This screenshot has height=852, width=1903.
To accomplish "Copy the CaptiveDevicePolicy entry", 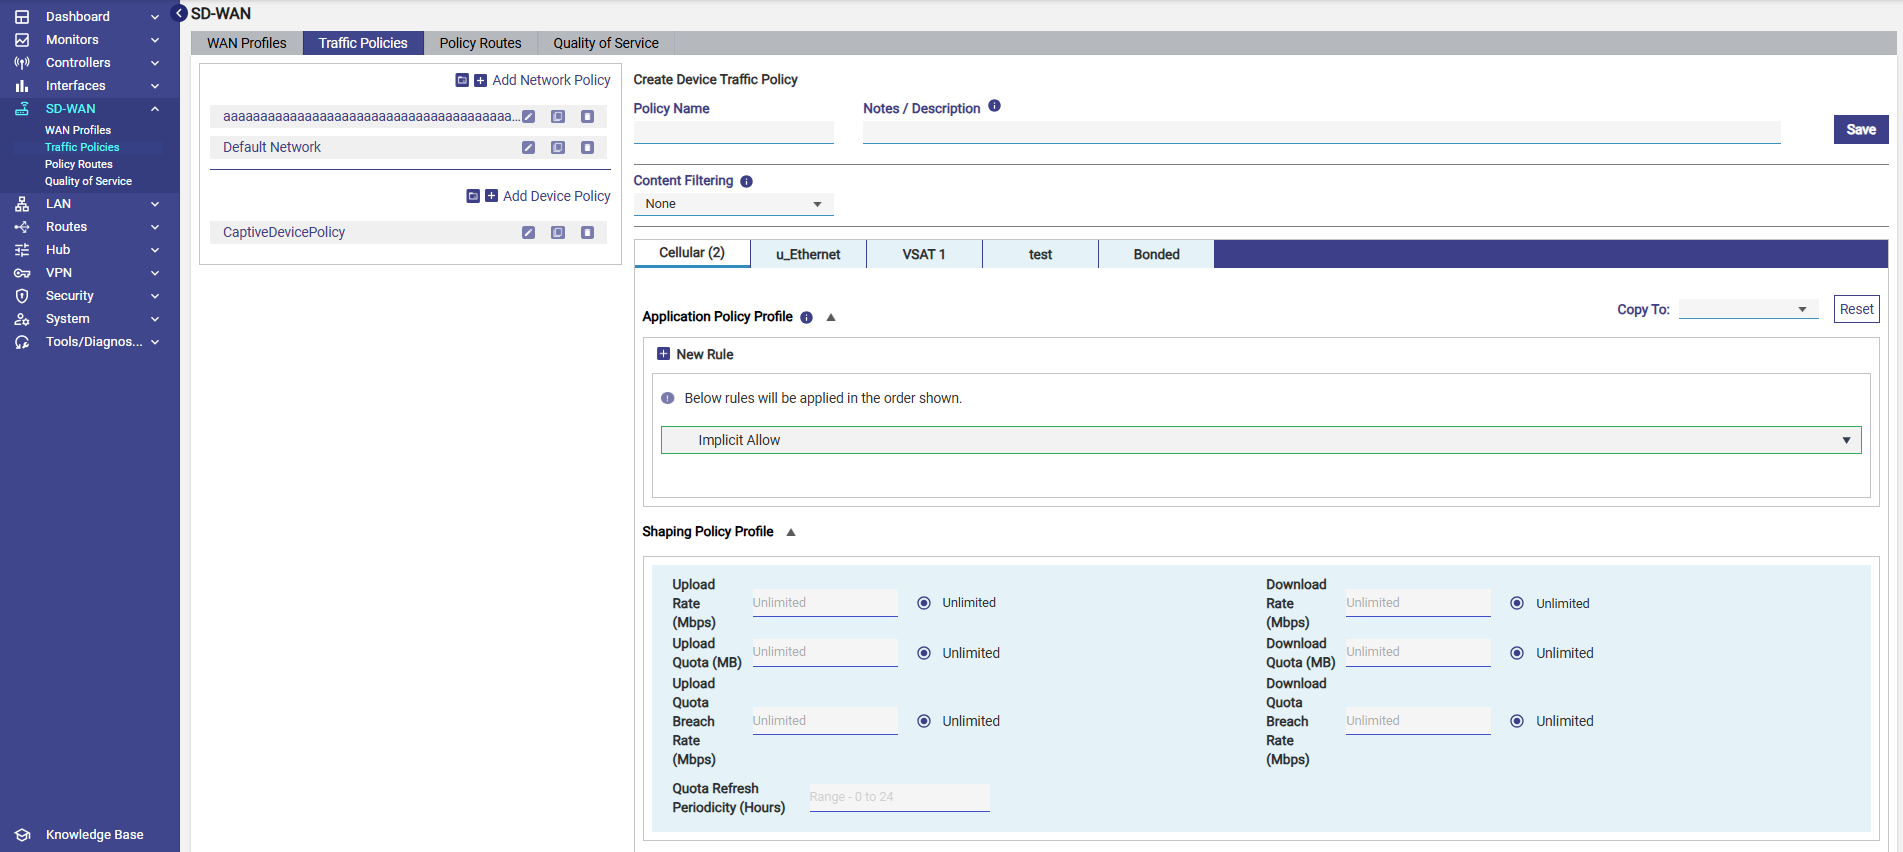I will pos(558,233).
